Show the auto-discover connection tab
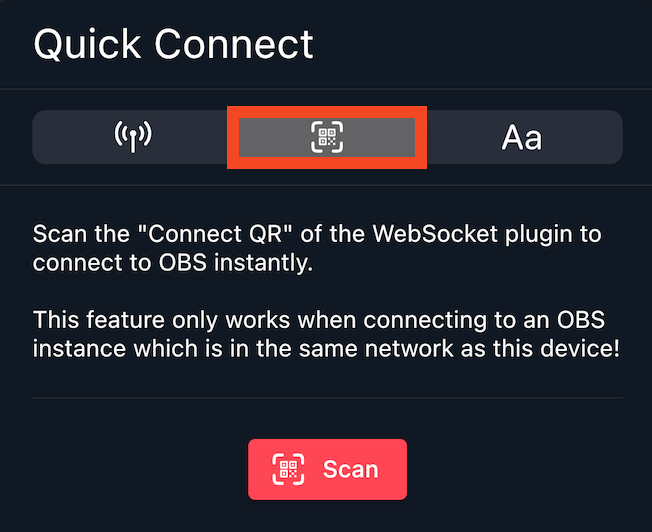Image resolution: width=652 pixels, height=532 pixels. pyautogui.click(x=132, y=137)
